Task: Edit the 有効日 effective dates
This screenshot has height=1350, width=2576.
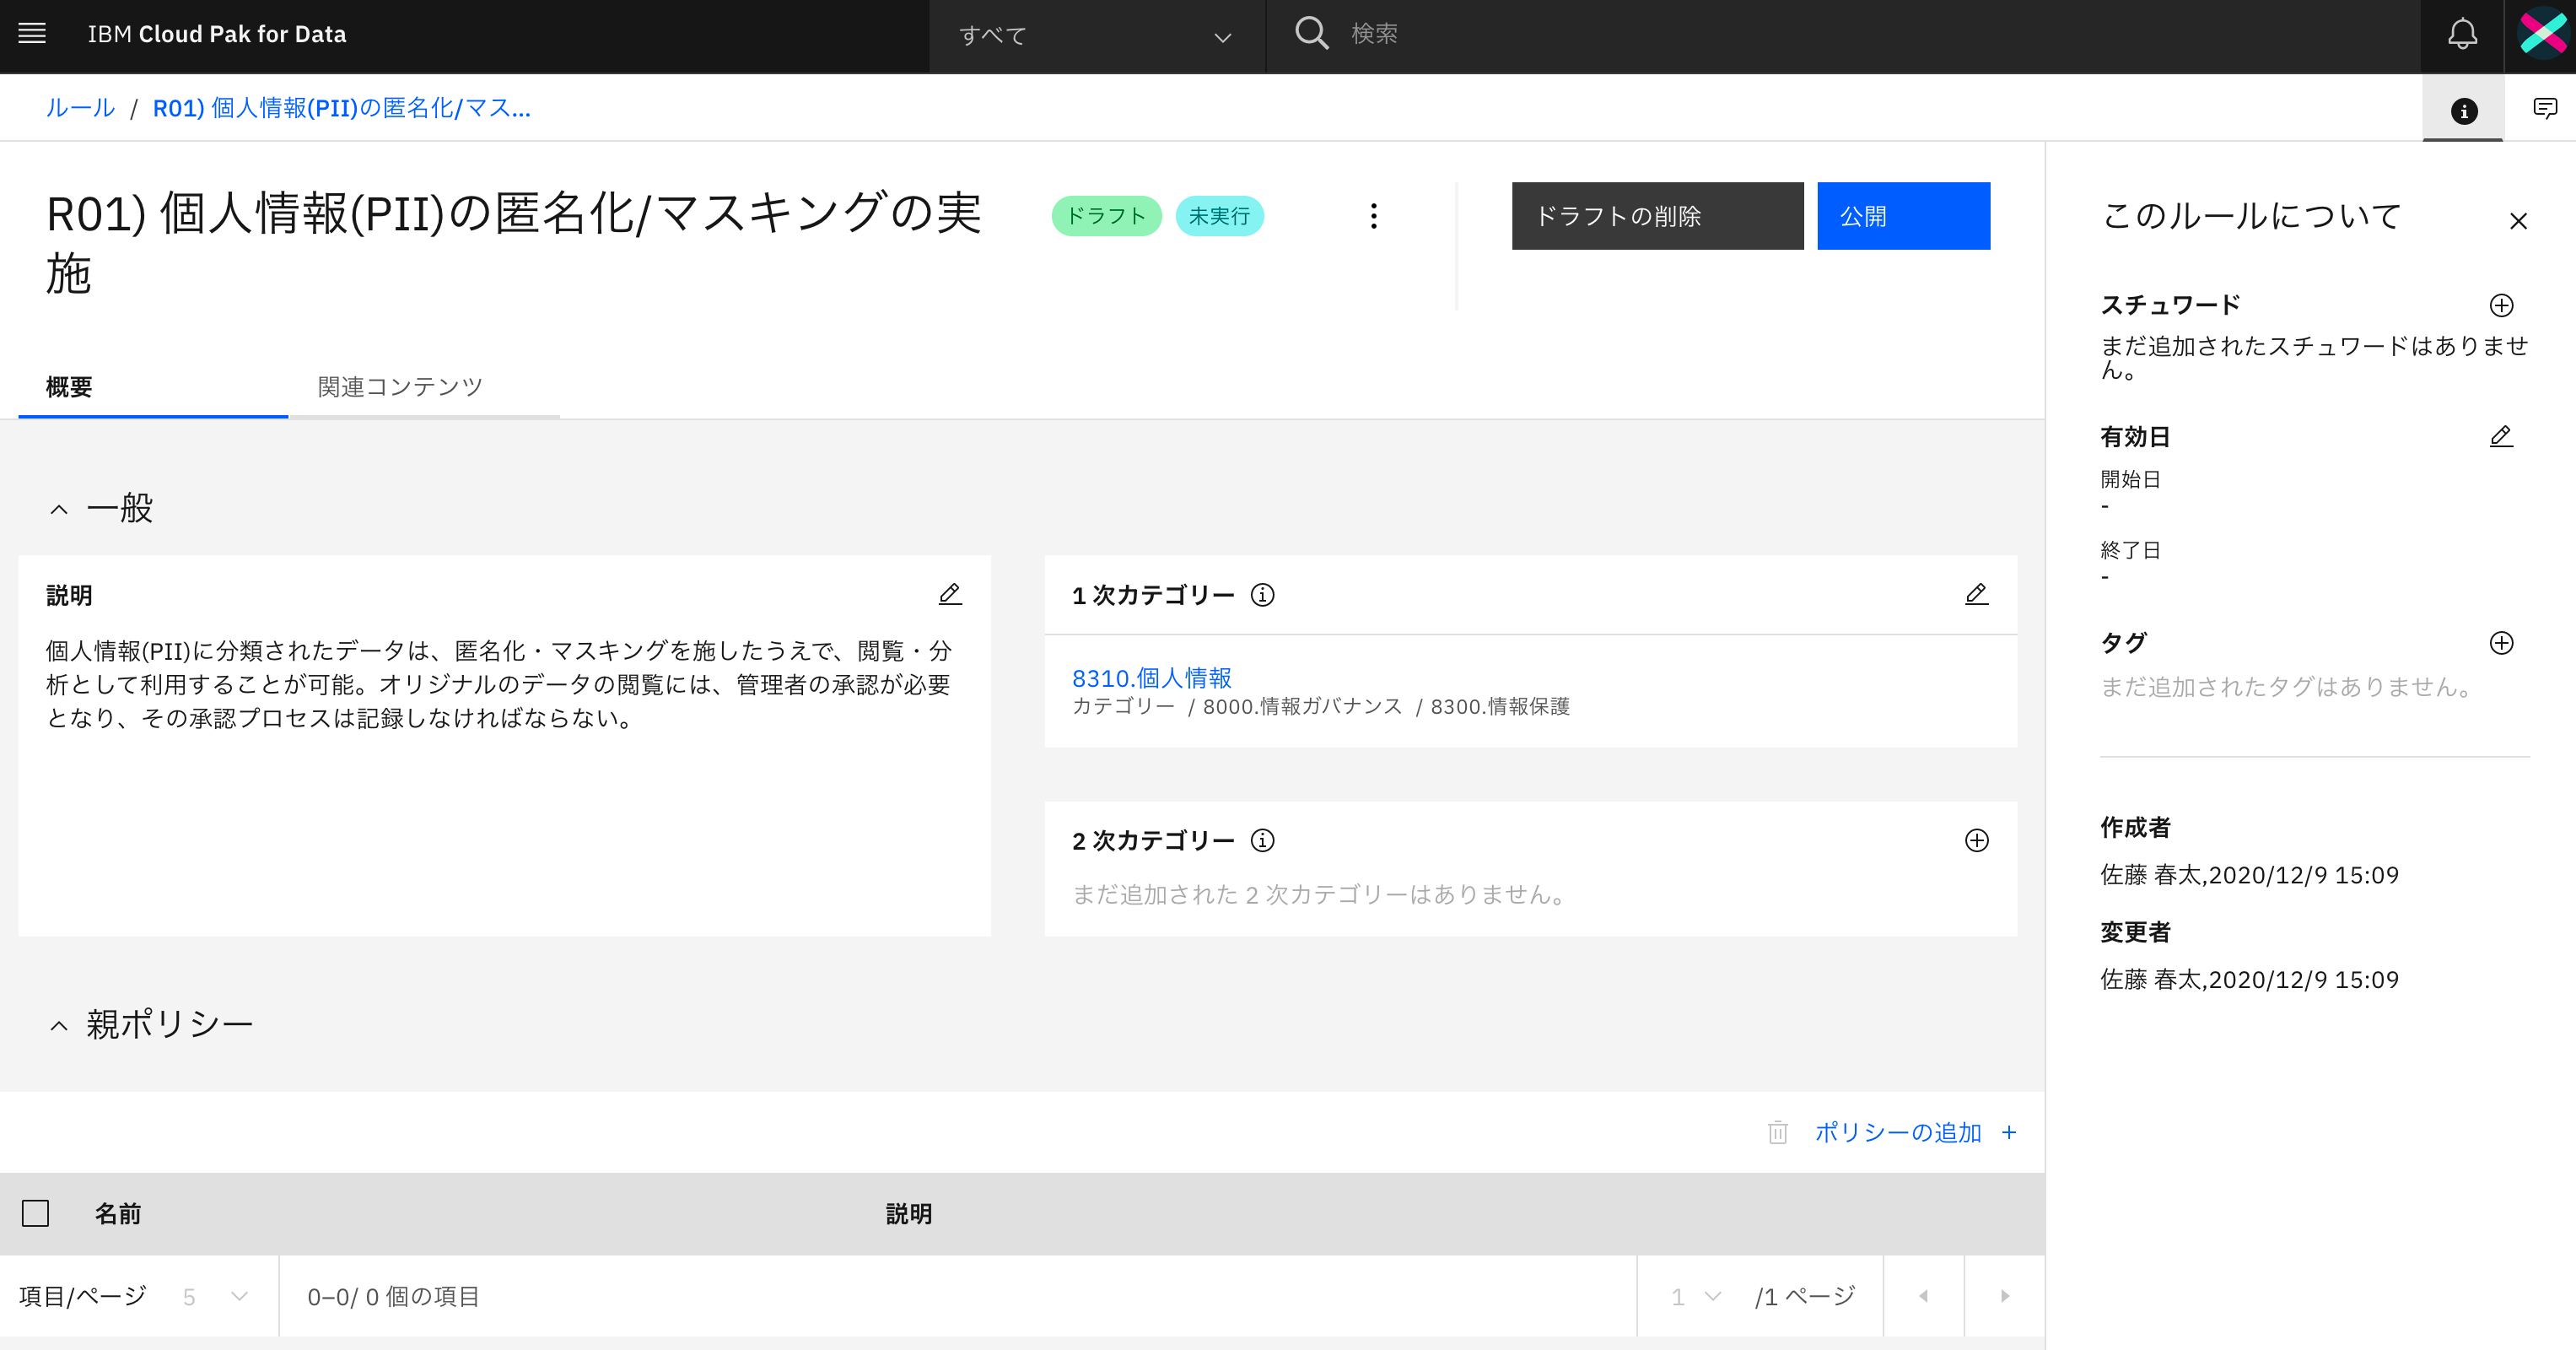Action: click(2500, 436)
